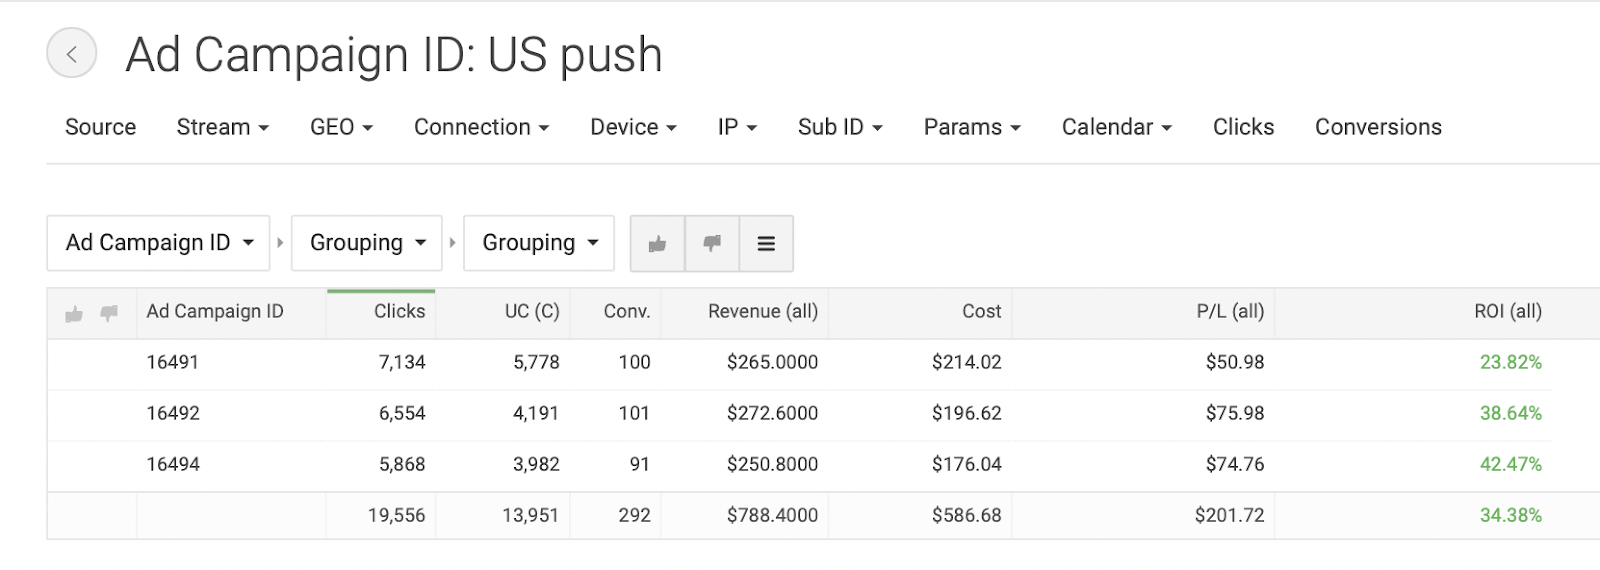Viewport: 1600px width, 570px height.
Task: Expand the second Grouping dropdown
Action: click(366, 243)
